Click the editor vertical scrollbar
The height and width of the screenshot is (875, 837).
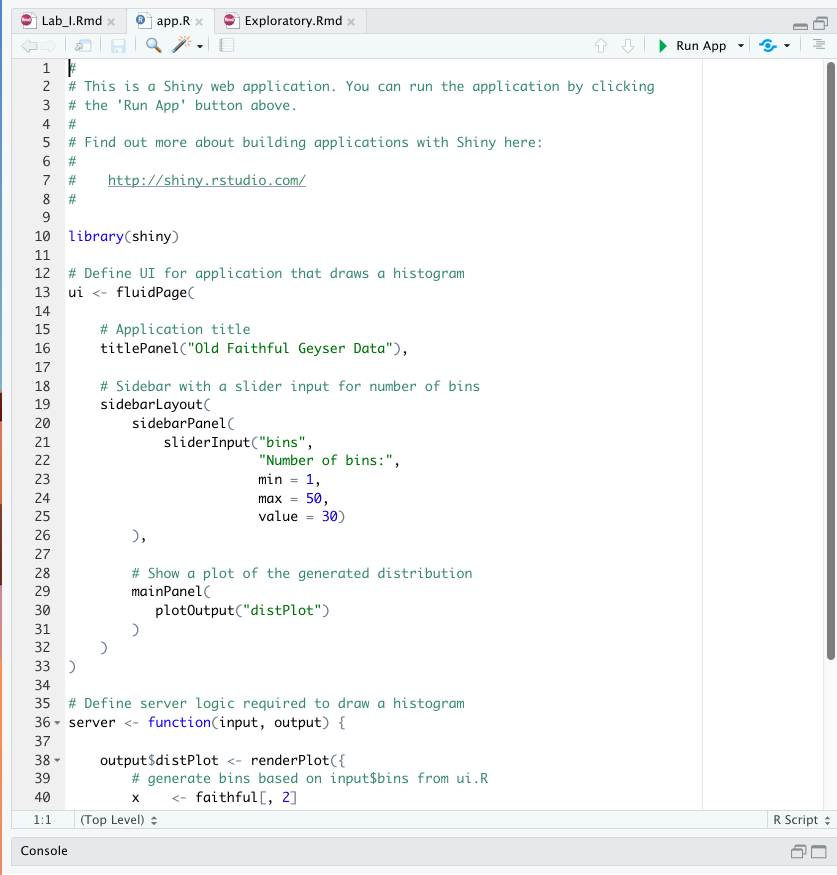point(830,361)
